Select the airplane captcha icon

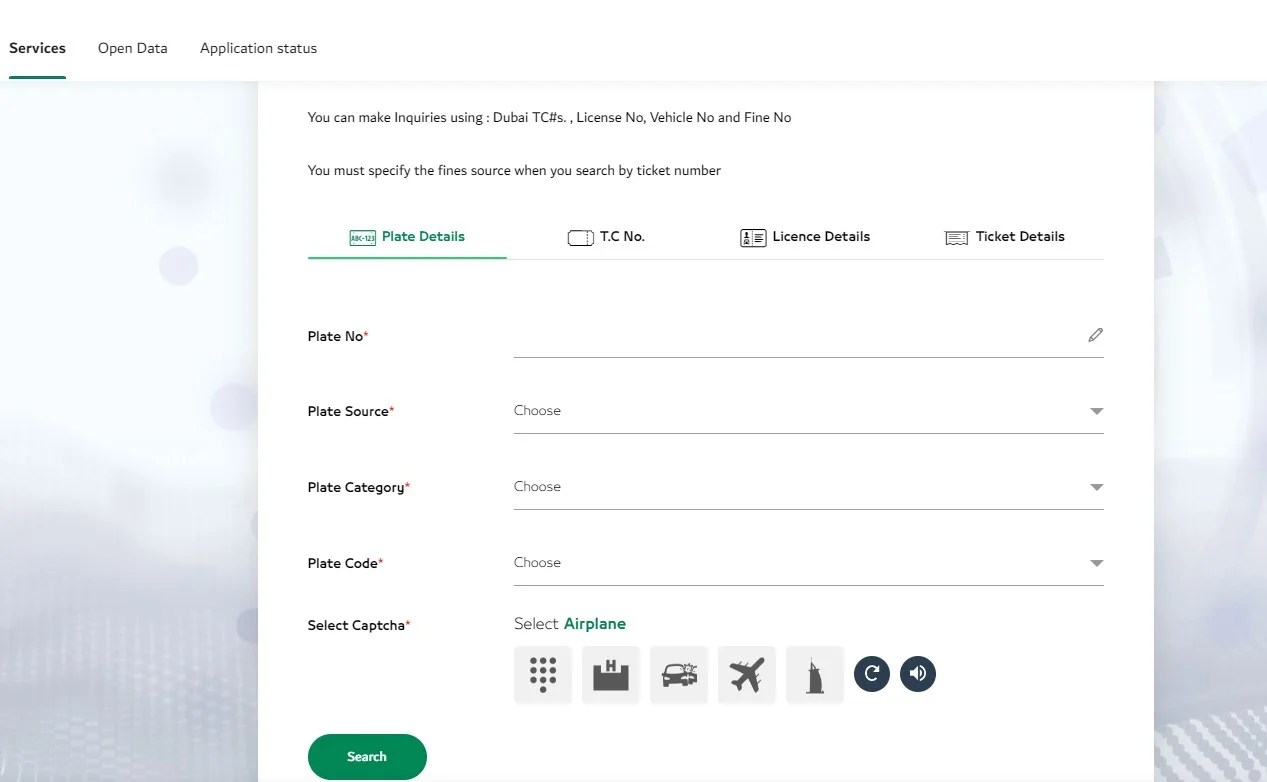(746, 674)
